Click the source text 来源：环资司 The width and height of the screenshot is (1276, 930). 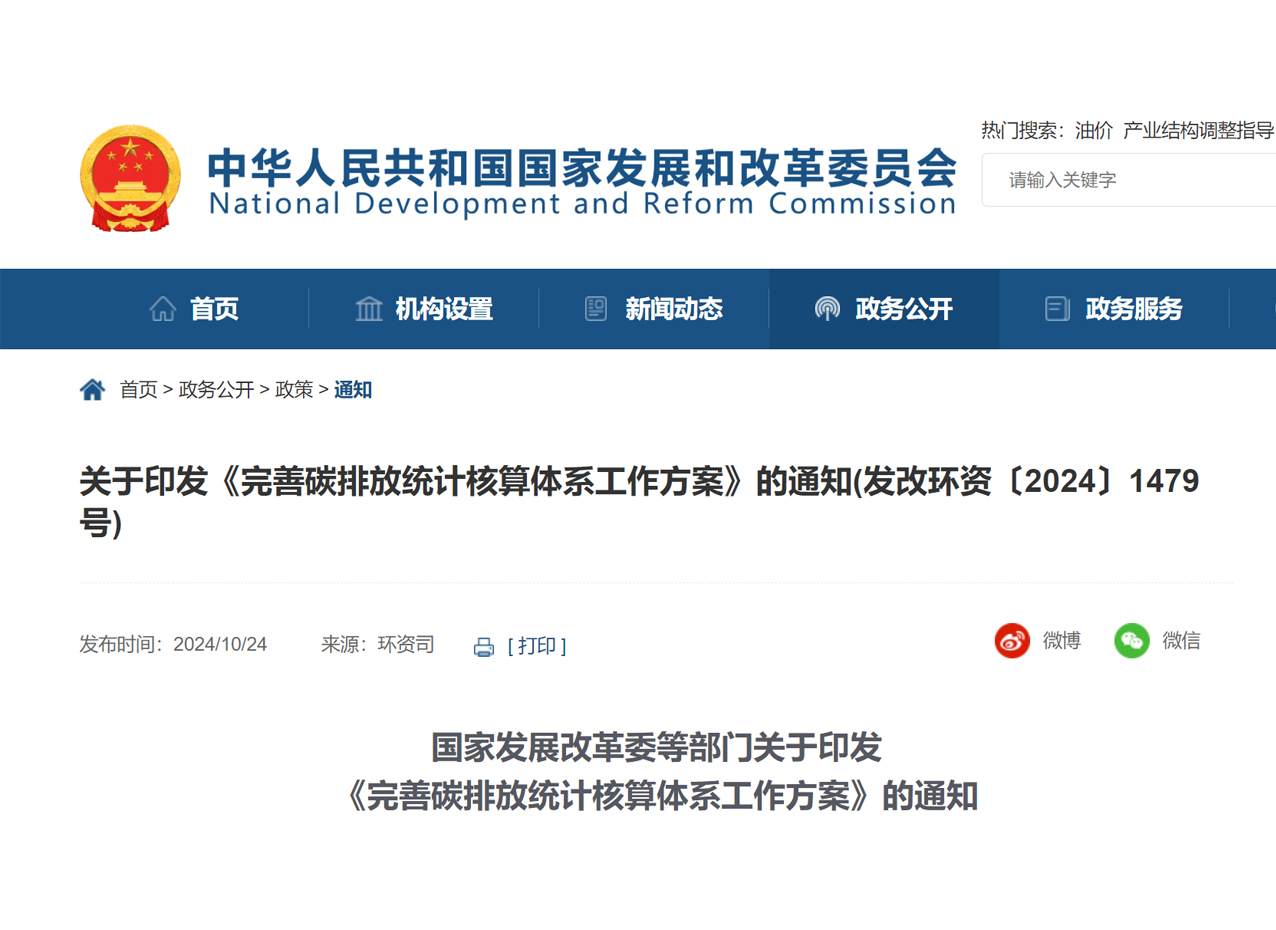click(378, 644)
